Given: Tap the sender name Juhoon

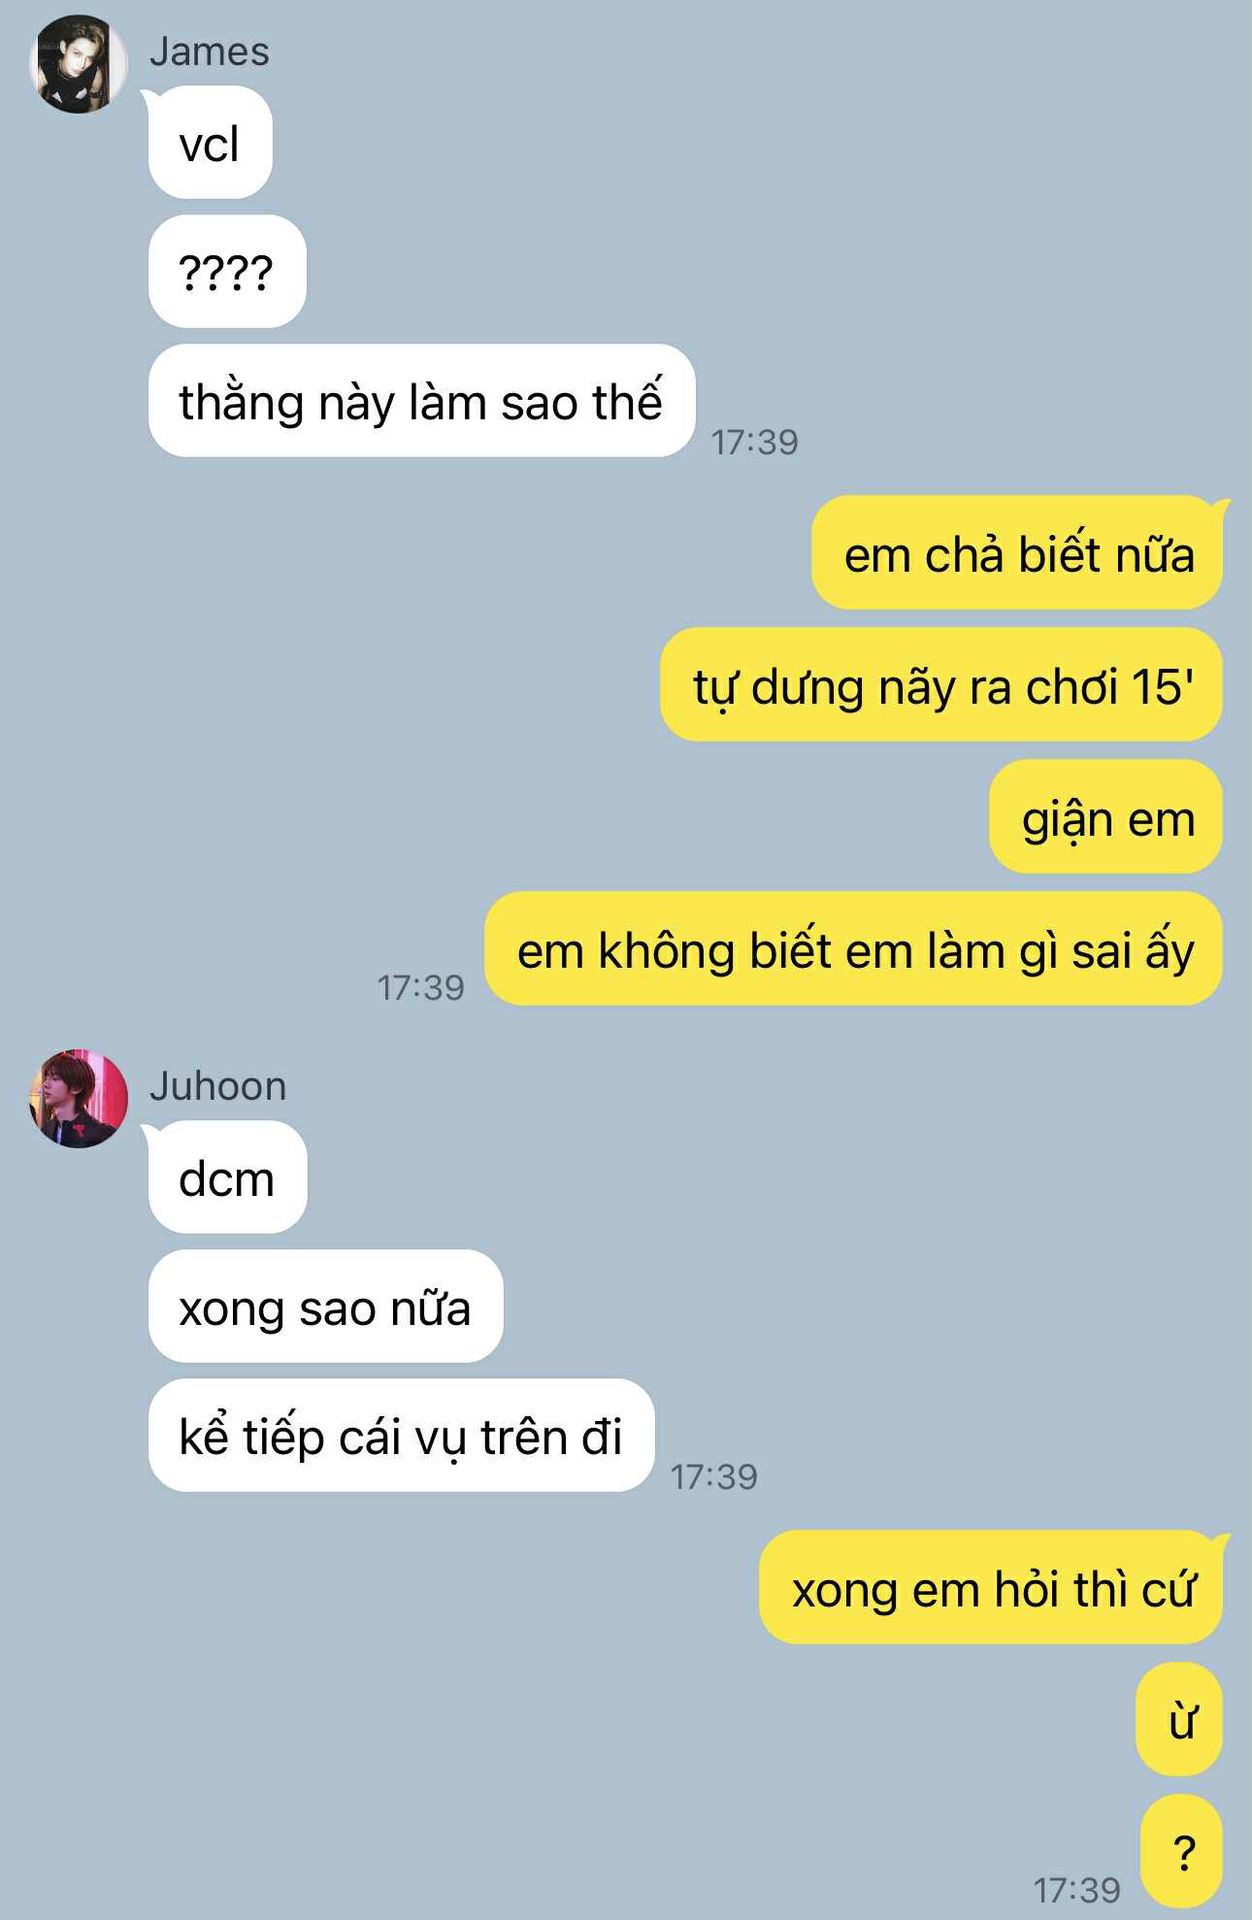Looking at the screenshot, I should 218,1086.
